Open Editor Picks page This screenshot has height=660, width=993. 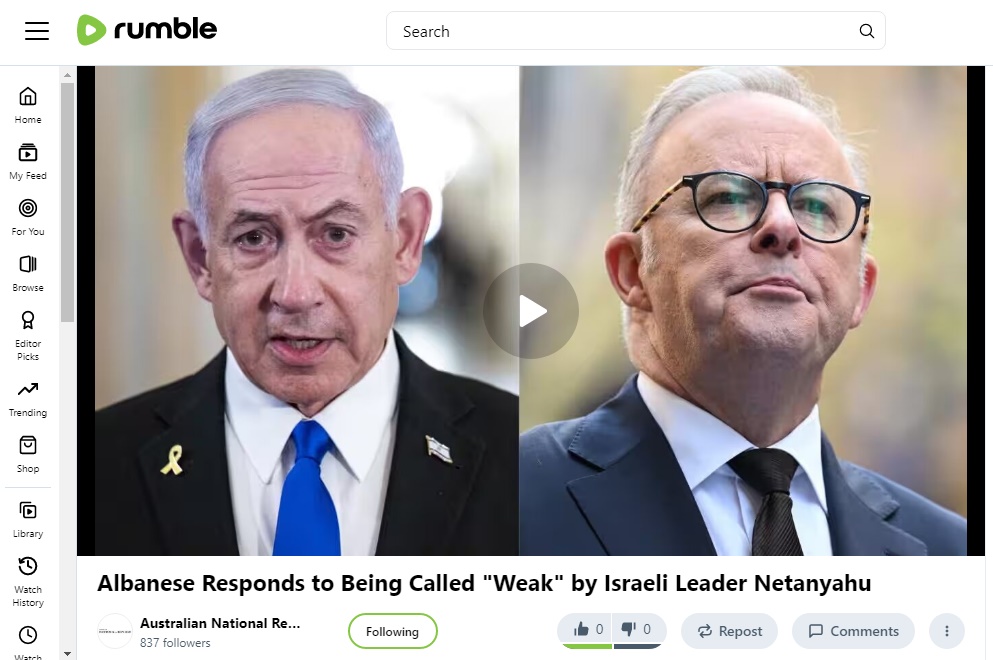coord(28,336)
